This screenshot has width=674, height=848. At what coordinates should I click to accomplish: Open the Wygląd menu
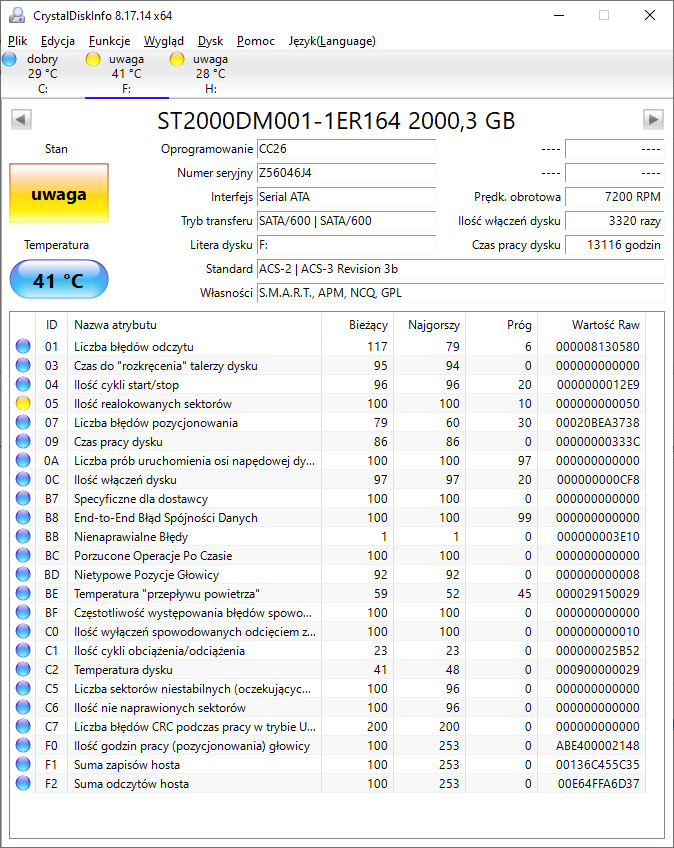tap(163, 41)
